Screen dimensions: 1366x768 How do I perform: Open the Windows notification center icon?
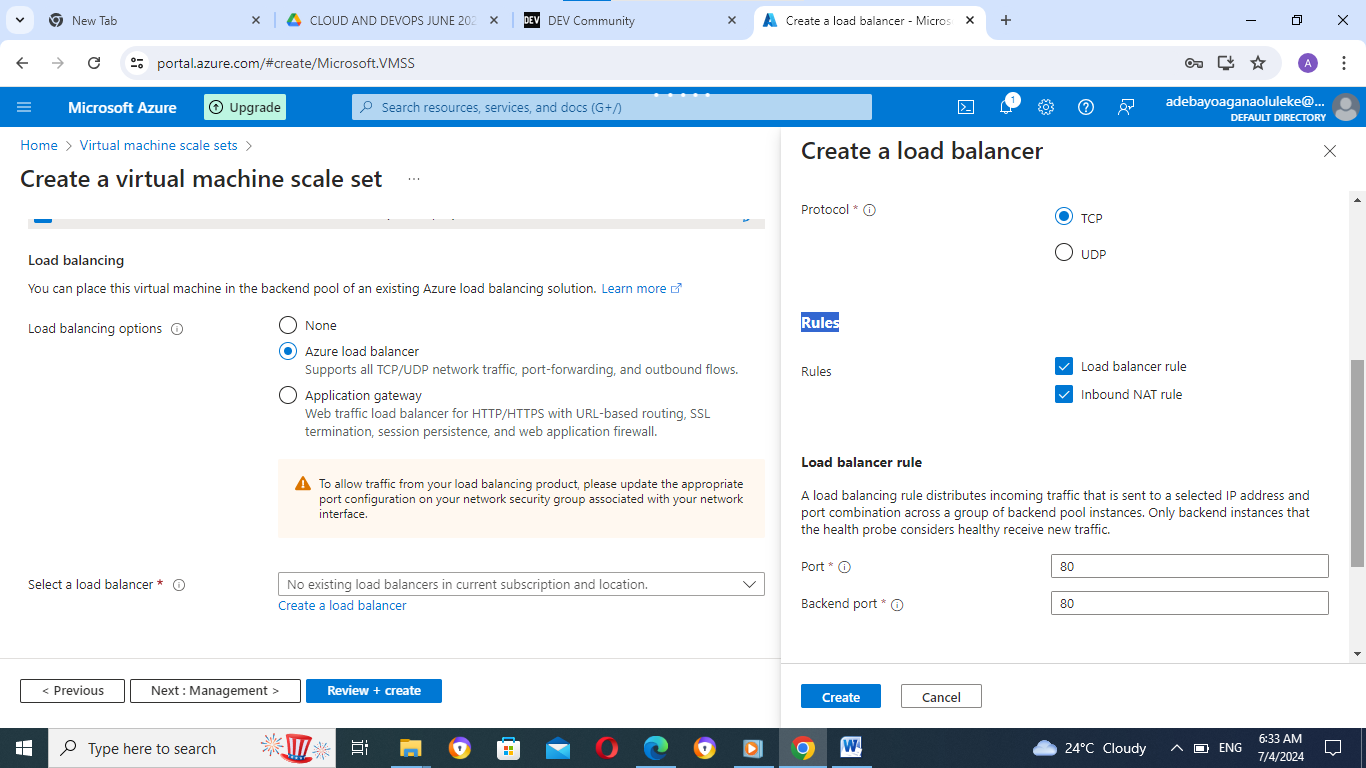coord(1332,748)
